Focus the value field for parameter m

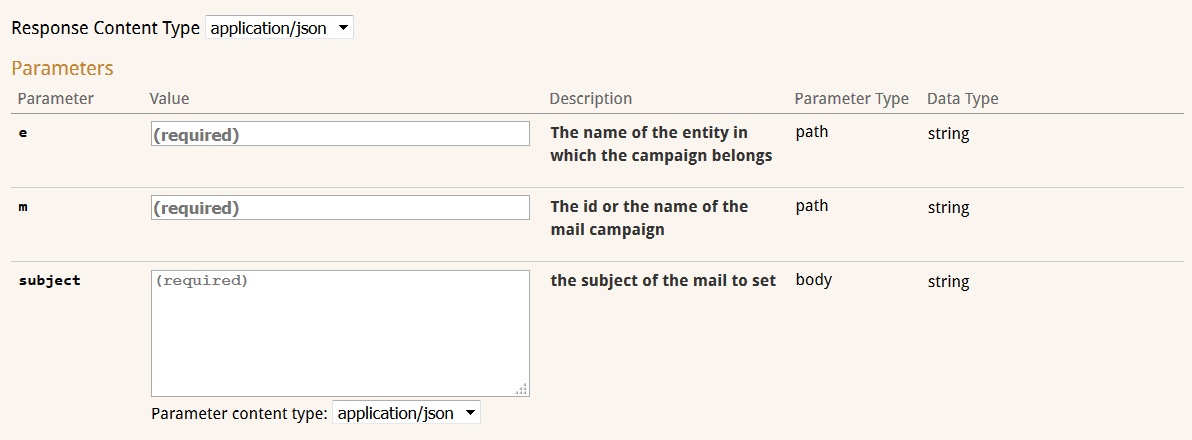pos(340,208)
